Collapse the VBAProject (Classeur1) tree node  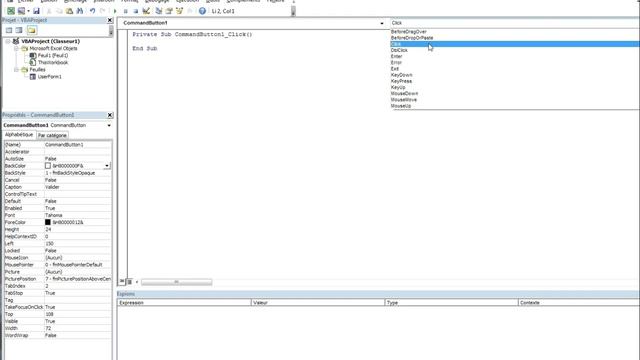[x=8, y=41]
